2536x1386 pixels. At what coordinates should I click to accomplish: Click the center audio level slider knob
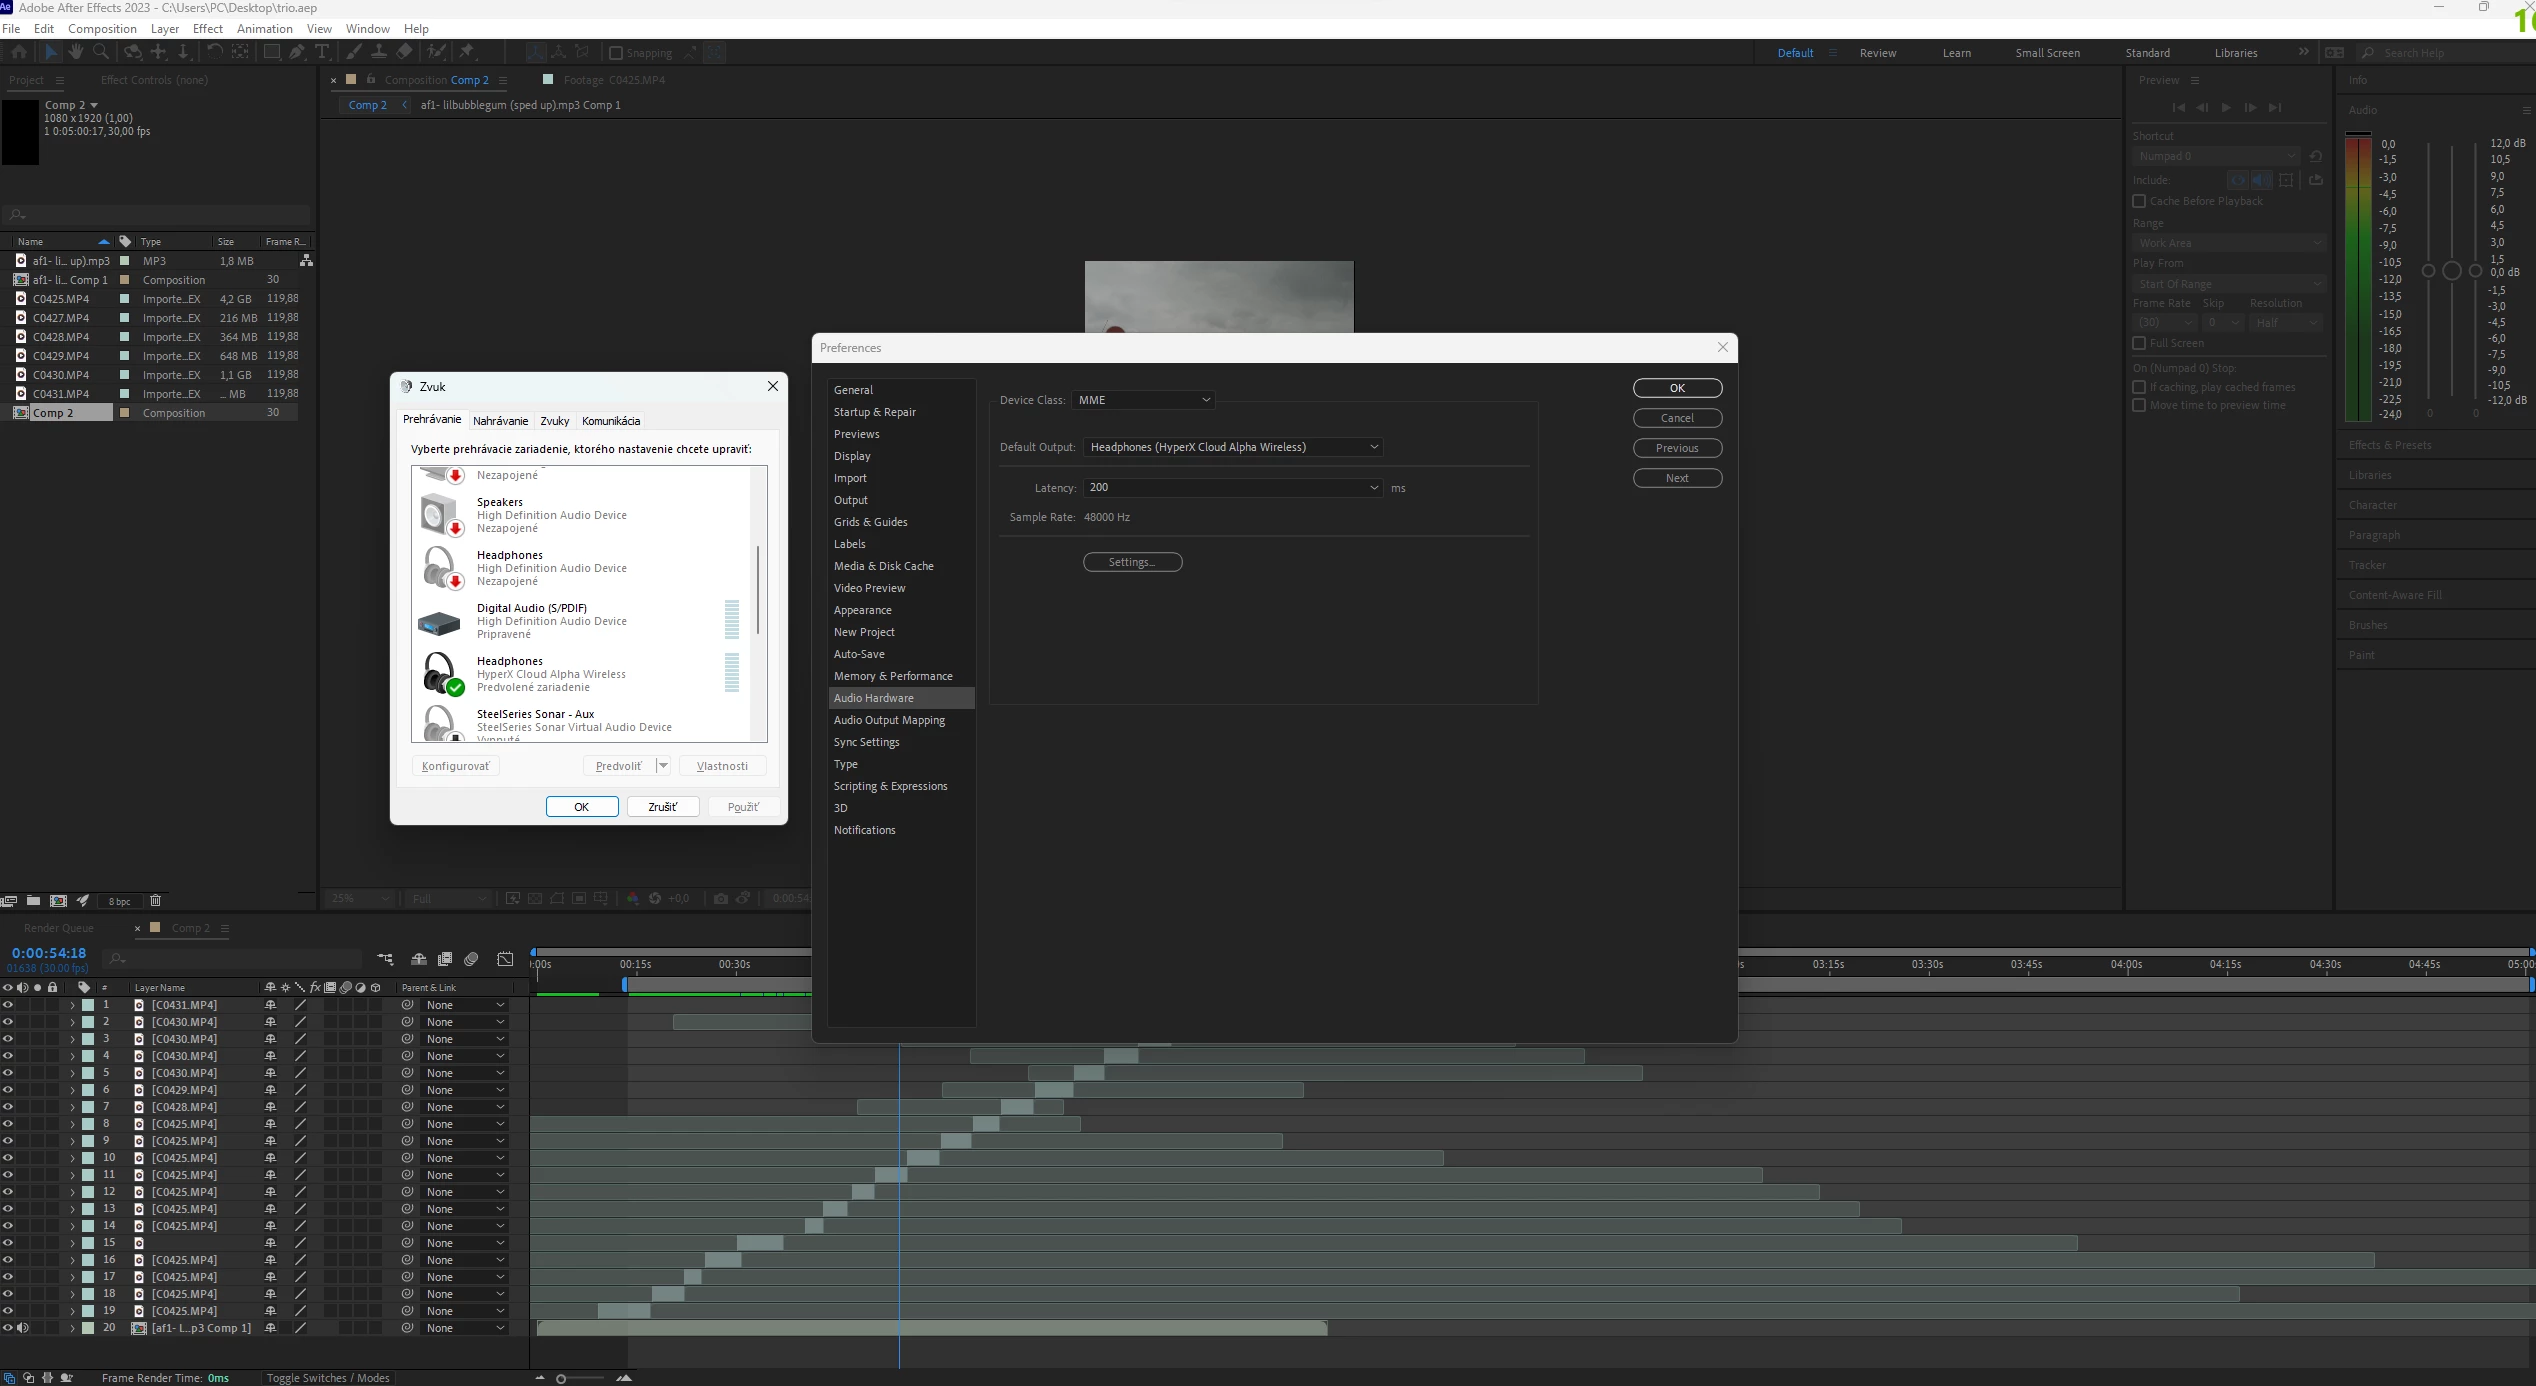click(x=2451, y=271)
